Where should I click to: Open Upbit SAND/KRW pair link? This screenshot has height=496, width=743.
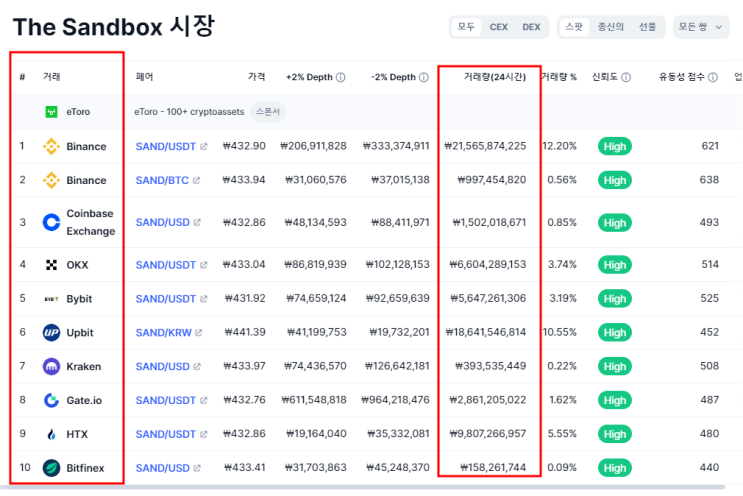[x=163, y=333]
